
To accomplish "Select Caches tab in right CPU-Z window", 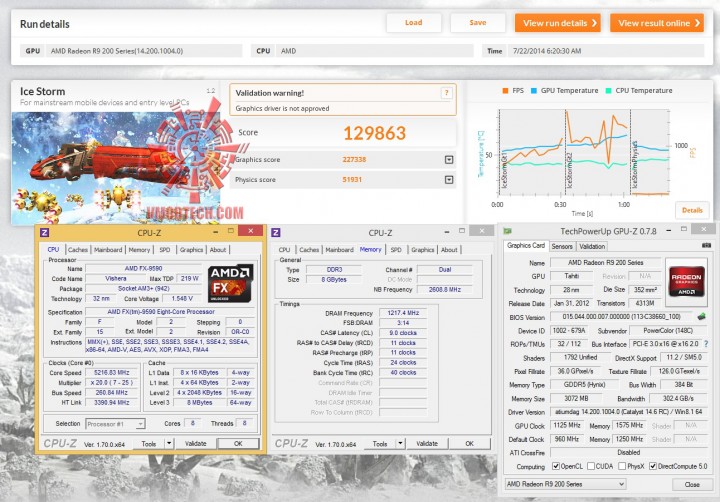I will [309, 250].
